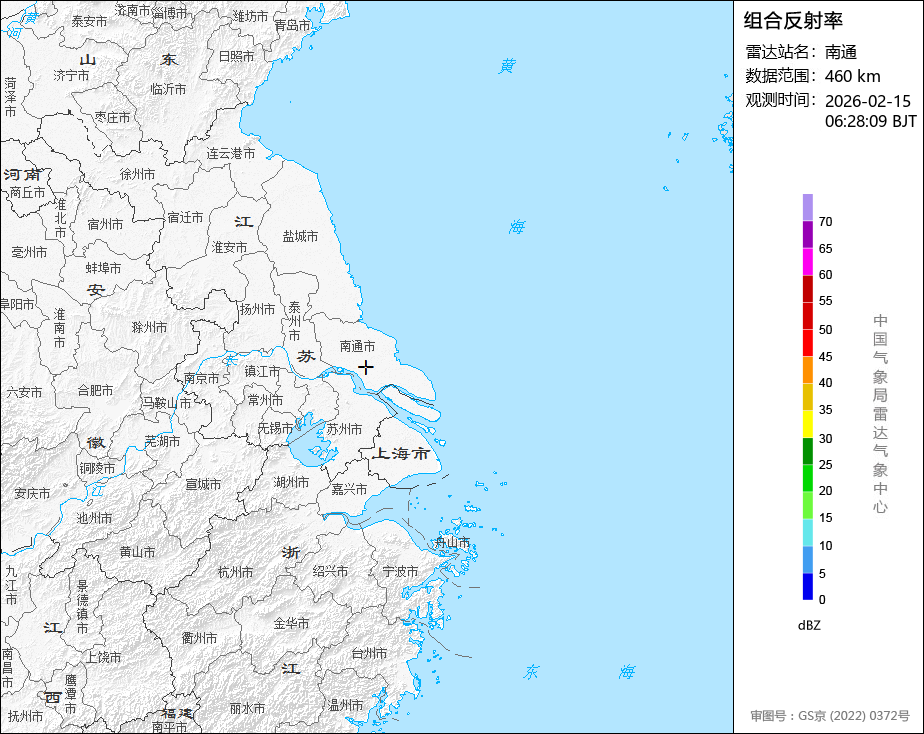Select the 金华市 city label
Viewport: 924px width, 734px height.
(291, 623)
